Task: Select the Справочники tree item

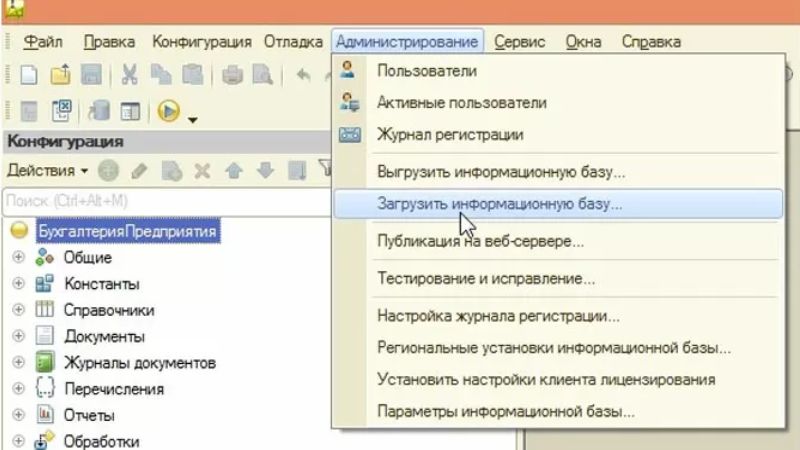Action: (x=109, y=310)
